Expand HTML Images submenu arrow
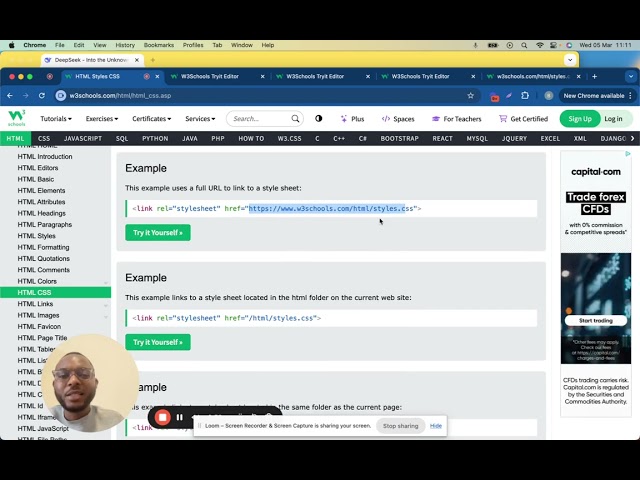 click(x=106, y=316)
